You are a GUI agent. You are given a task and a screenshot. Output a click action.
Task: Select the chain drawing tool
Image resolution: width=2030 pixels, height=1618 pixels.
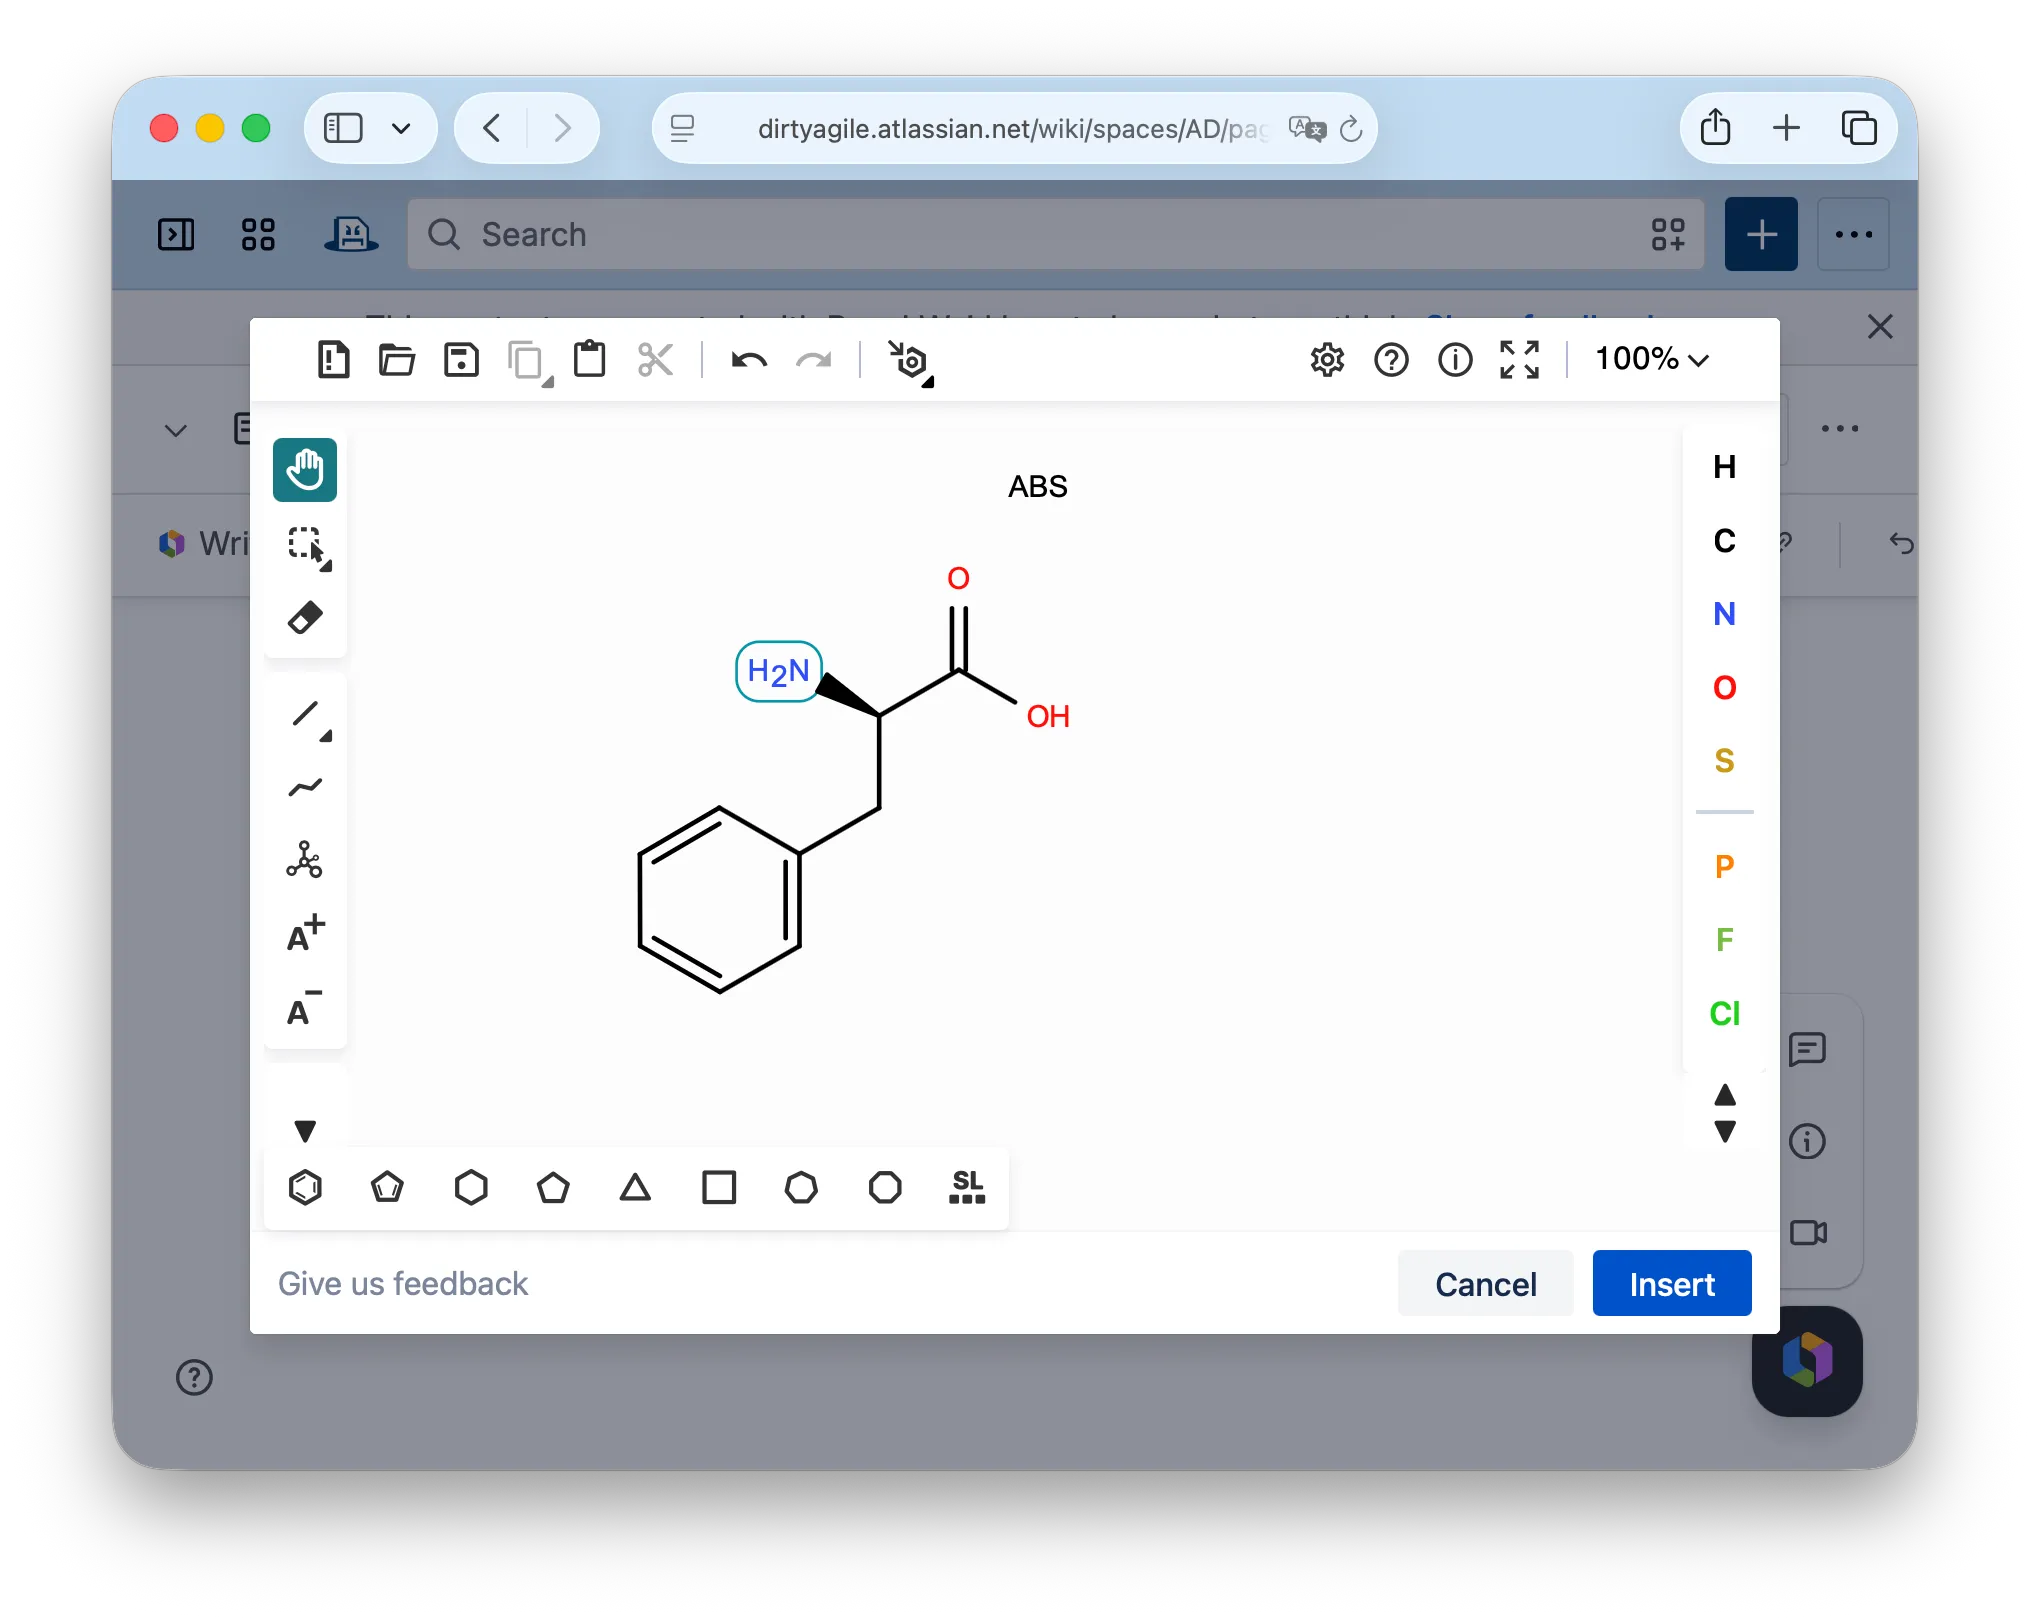(x=305, y=788)
